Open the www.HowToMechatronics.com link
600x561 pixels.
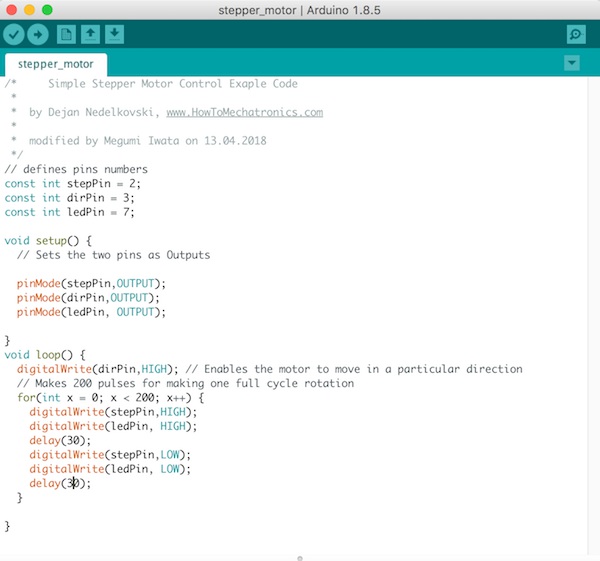tap(245, 112)
